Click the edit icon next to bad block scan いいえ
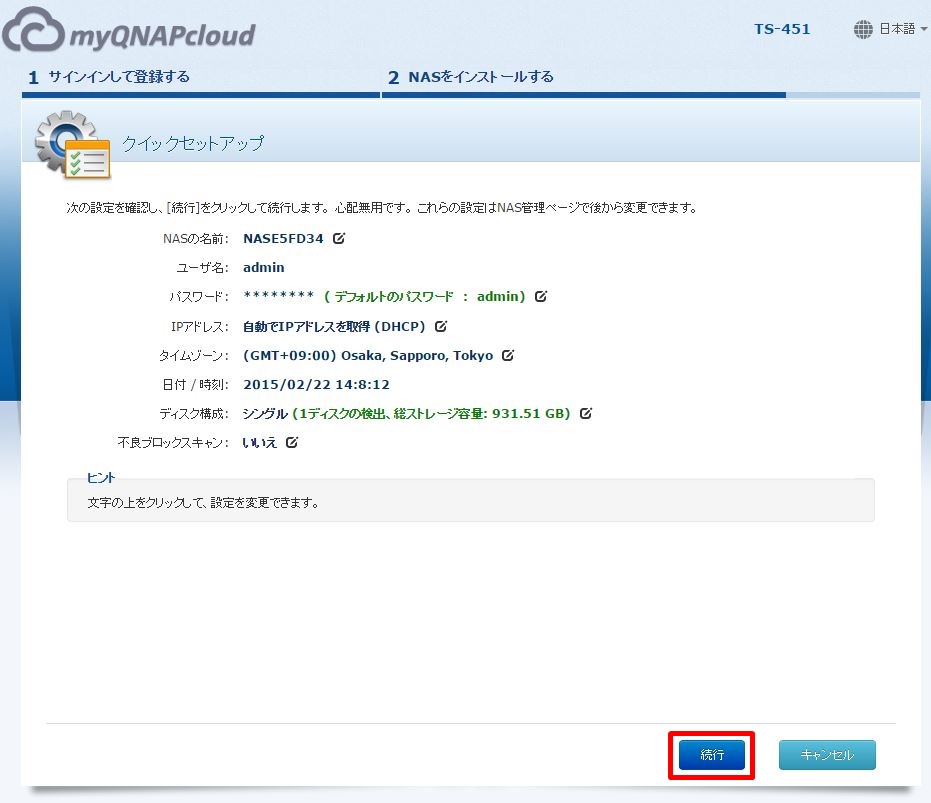Screen dimensions: 931x803 click(x=292, y=442)
